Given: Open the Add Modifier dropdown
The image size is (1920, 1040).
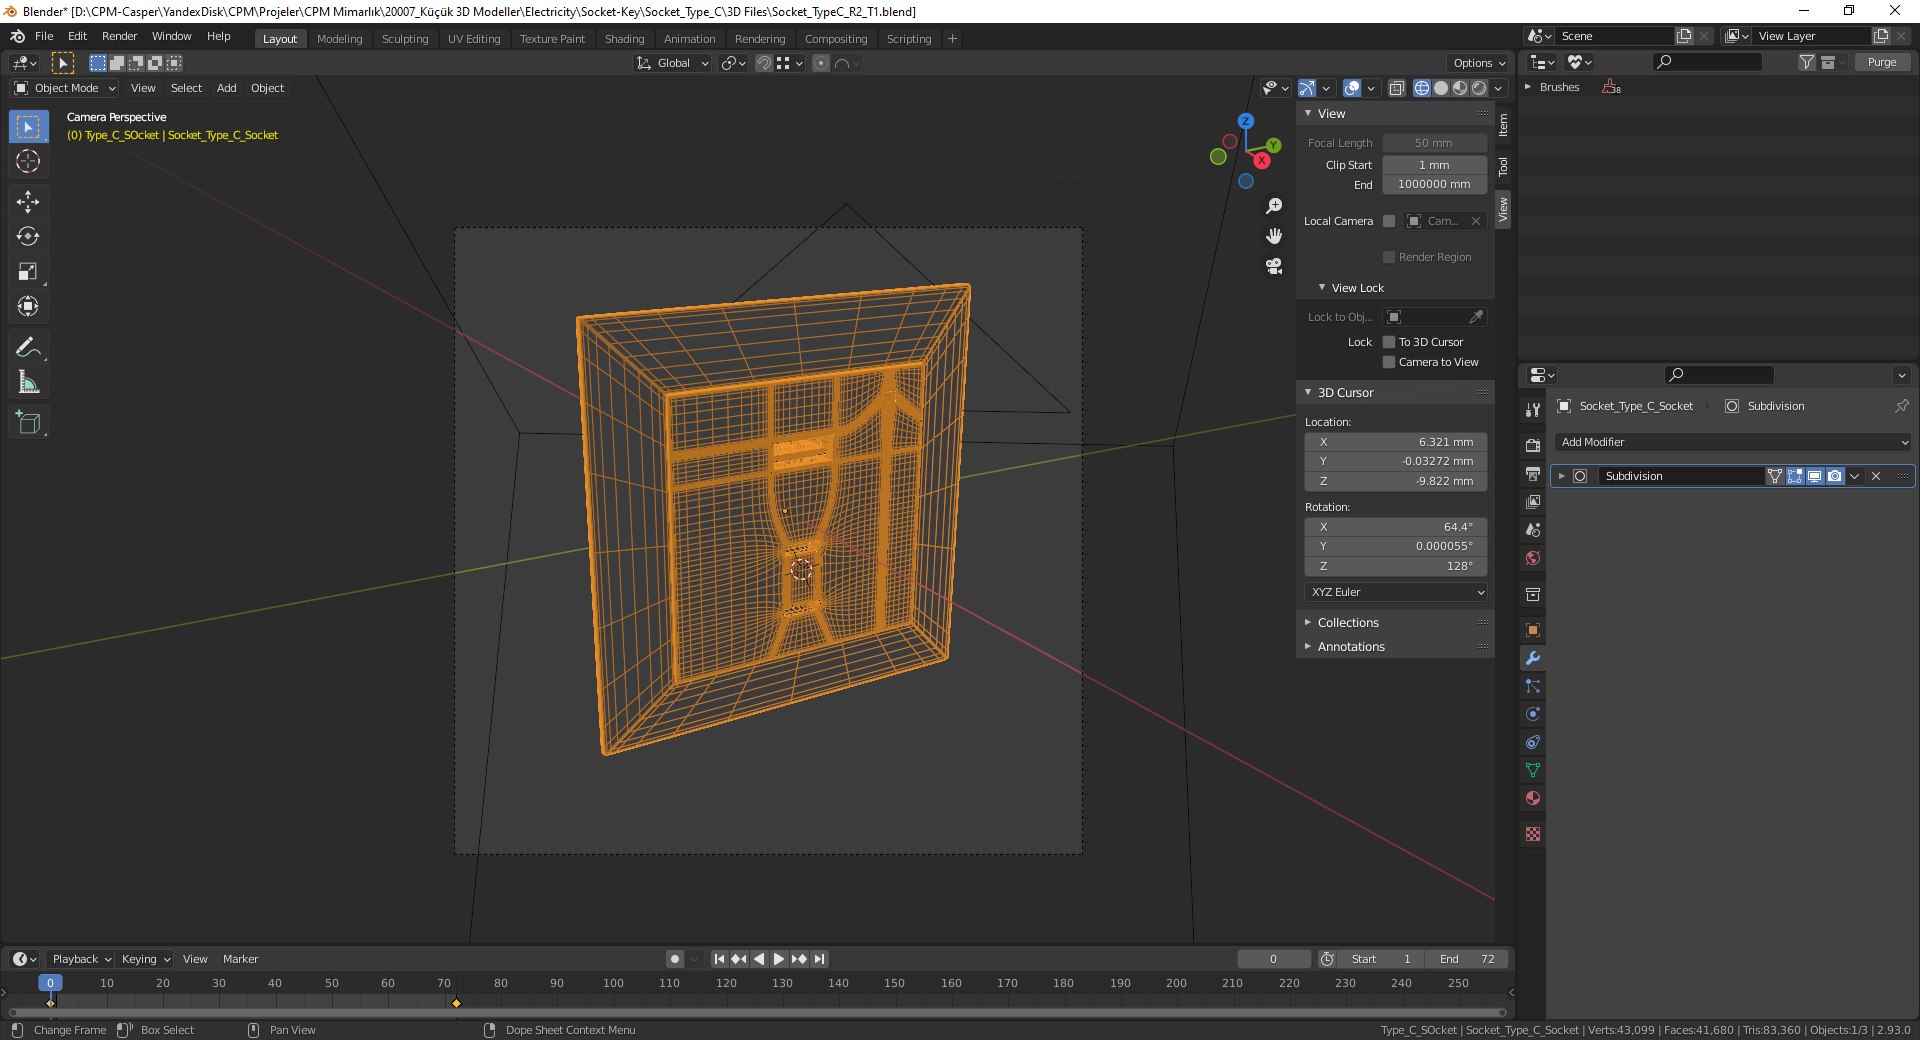Looking at the screenshot, I should pos(1733,442).
